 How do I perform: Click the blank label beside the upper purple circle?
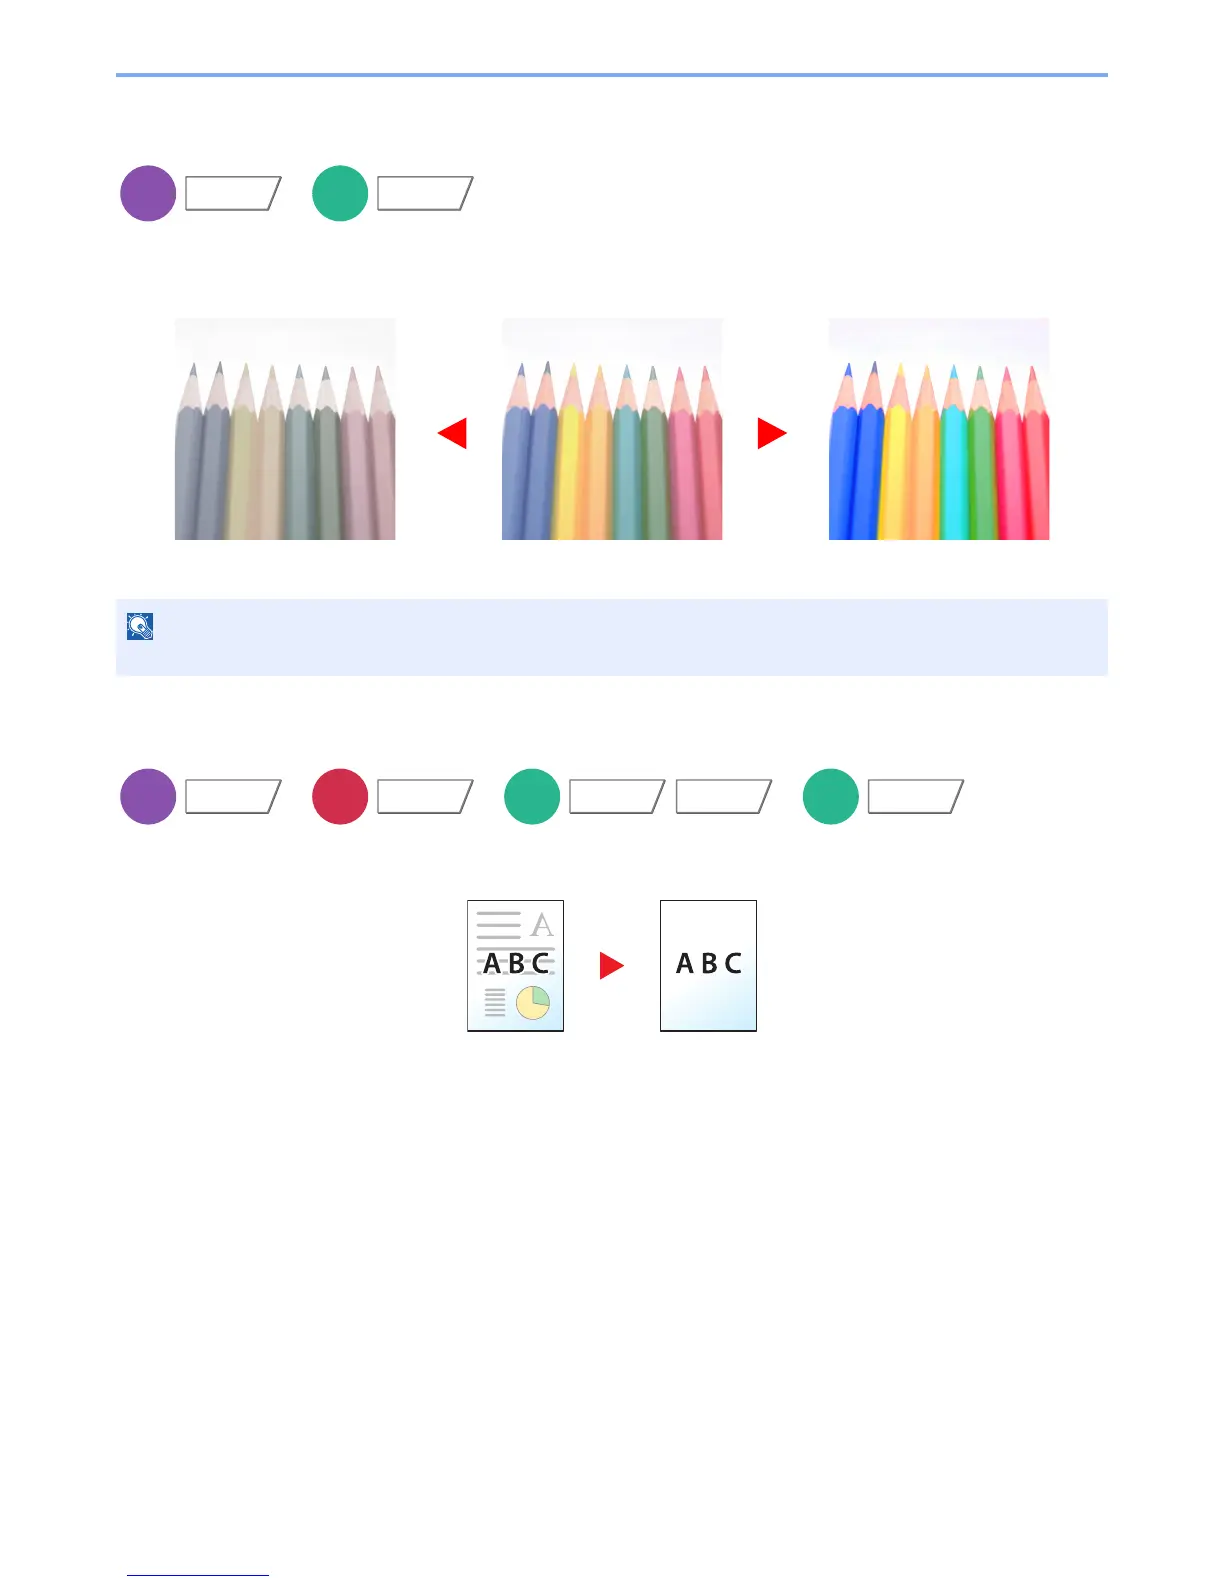[233, 193]
